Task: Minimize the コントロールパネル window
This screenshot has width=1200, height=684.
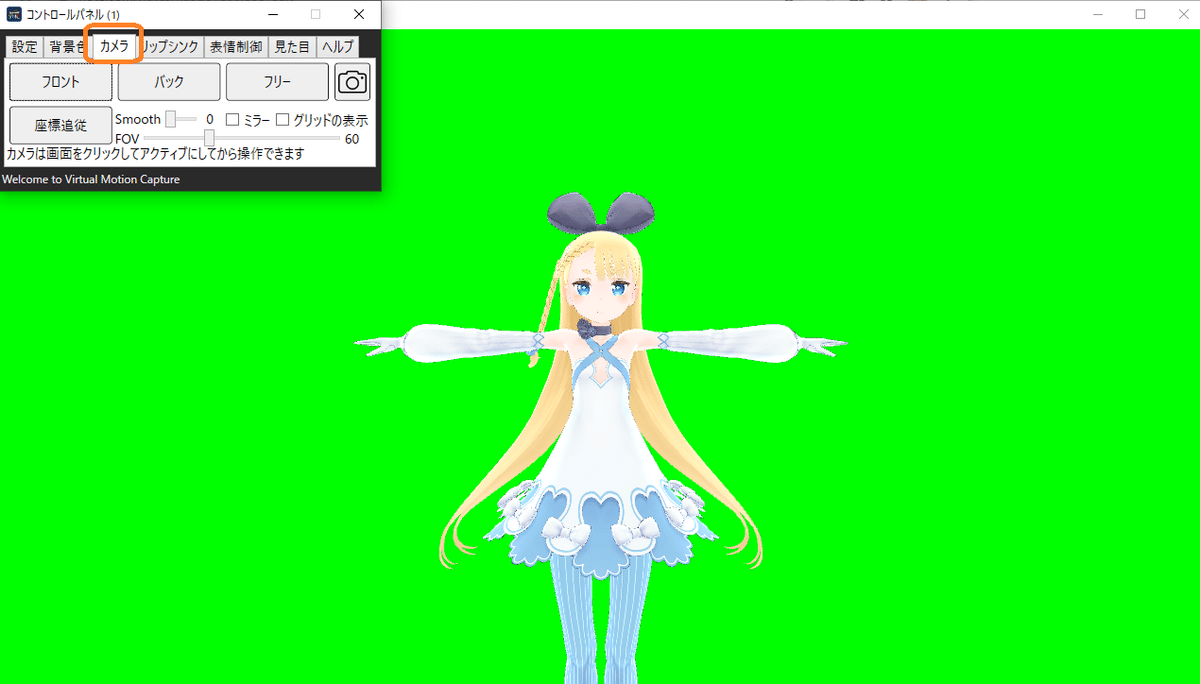Action: pos(271,14)
